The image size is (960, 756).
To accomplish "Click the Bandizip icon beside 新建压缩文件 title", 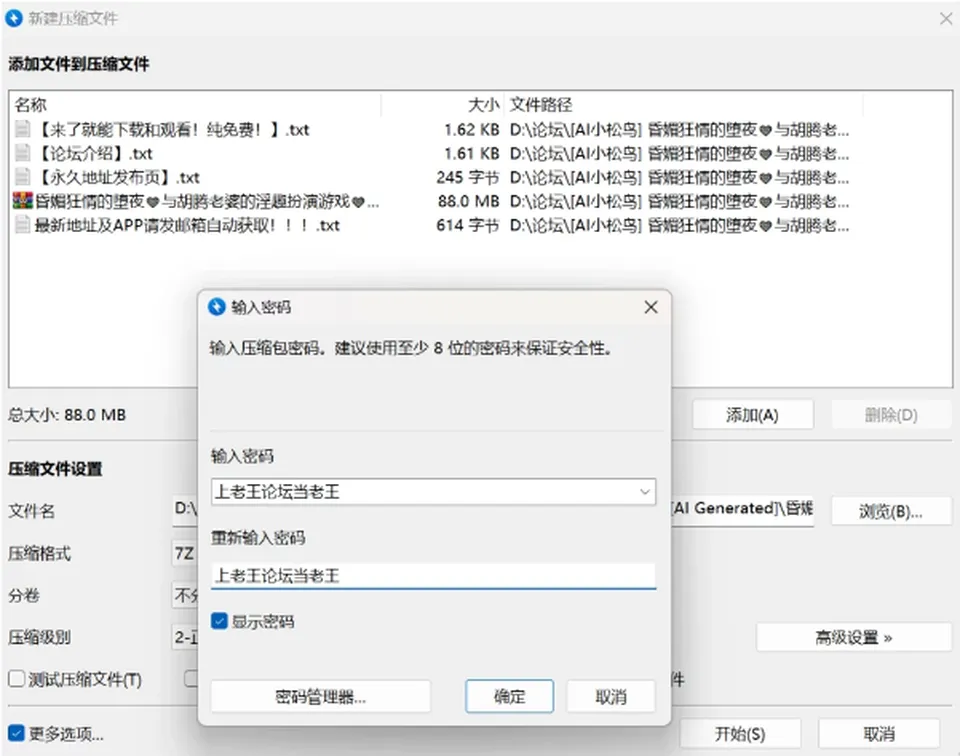I will coord(13,18).
